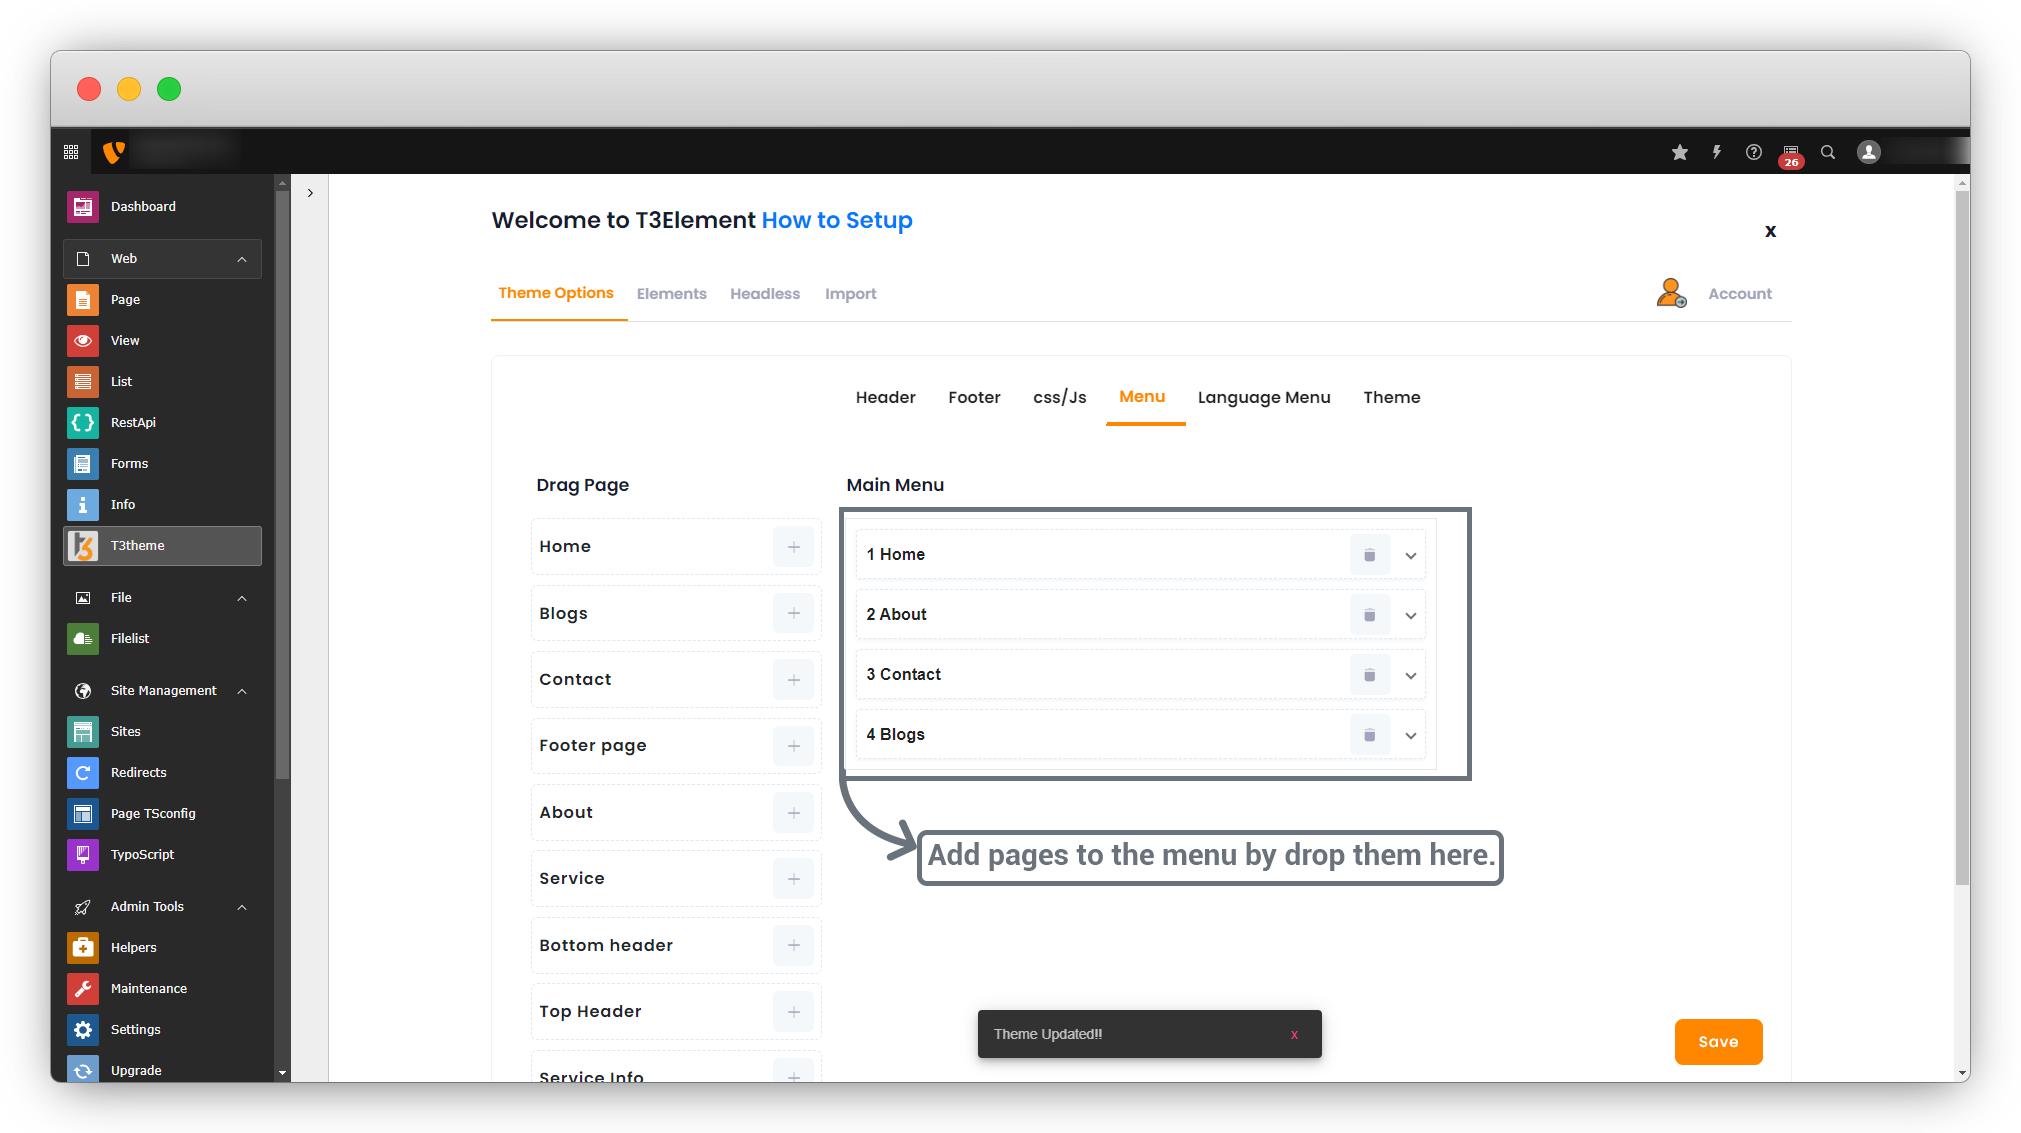Viewport: 2021px width, 1133px height.
Task: Open the Info module icon
Action: point(83,505)
